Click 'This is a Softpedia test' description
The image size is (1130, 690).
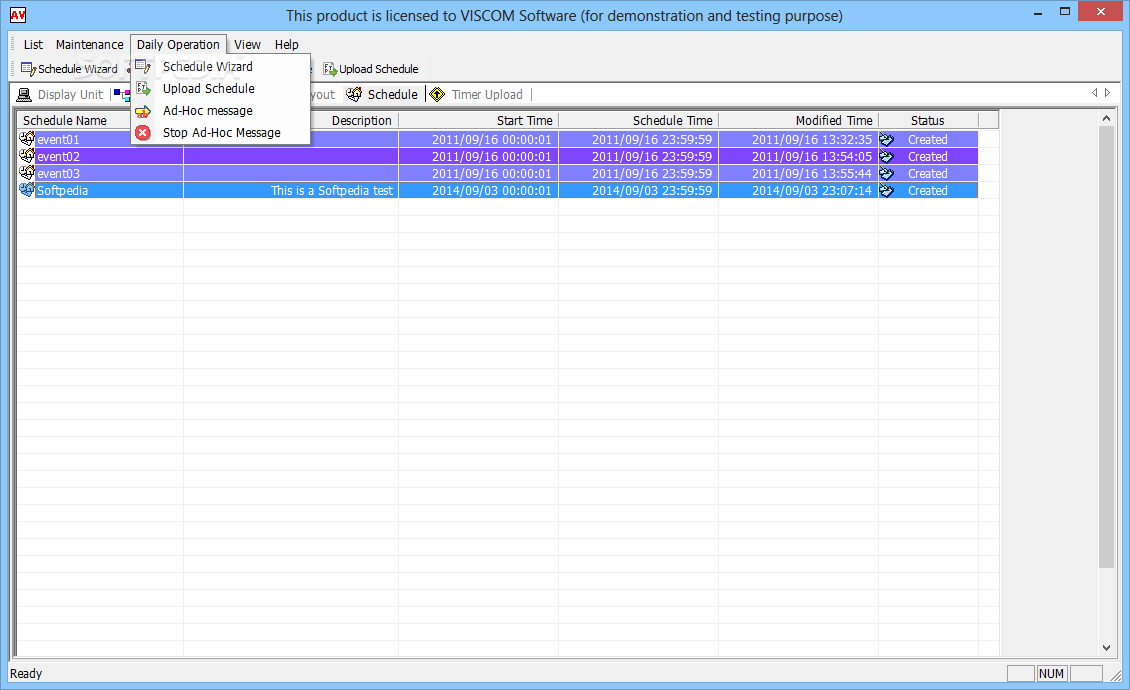coord(332,190)
